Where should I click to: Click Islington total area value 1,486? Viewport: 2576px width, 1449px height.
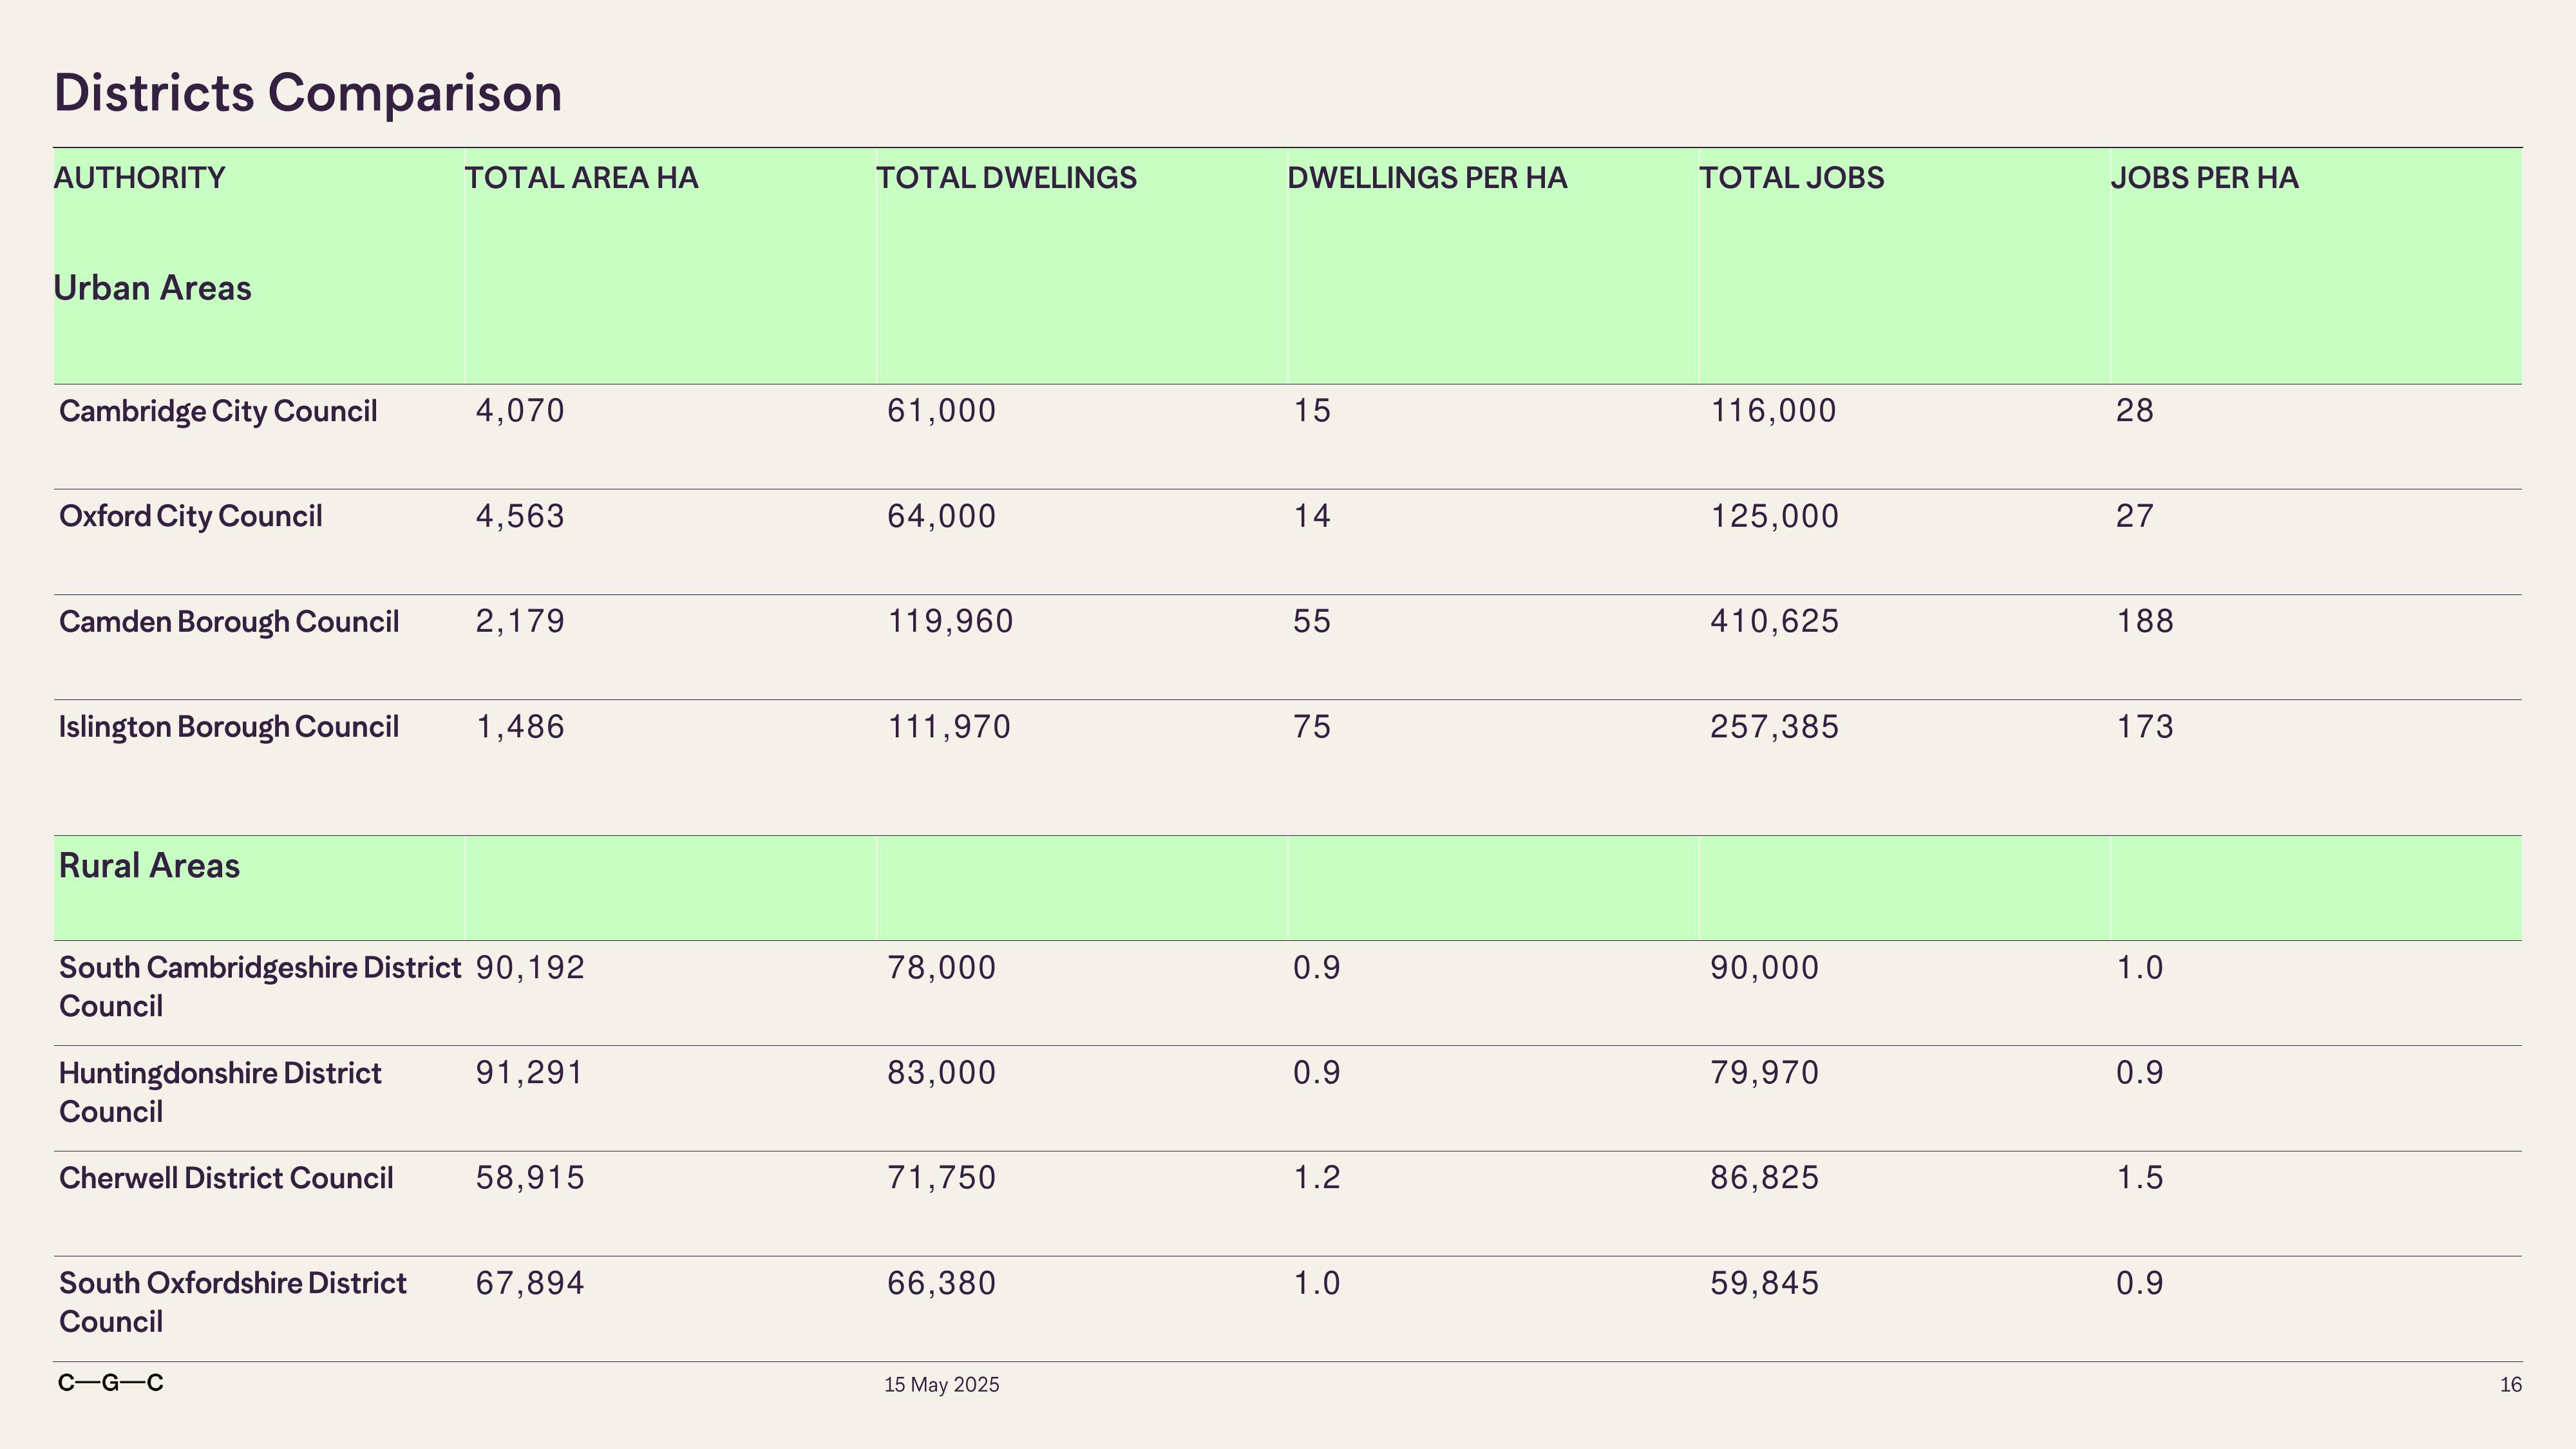coord(520,727)
